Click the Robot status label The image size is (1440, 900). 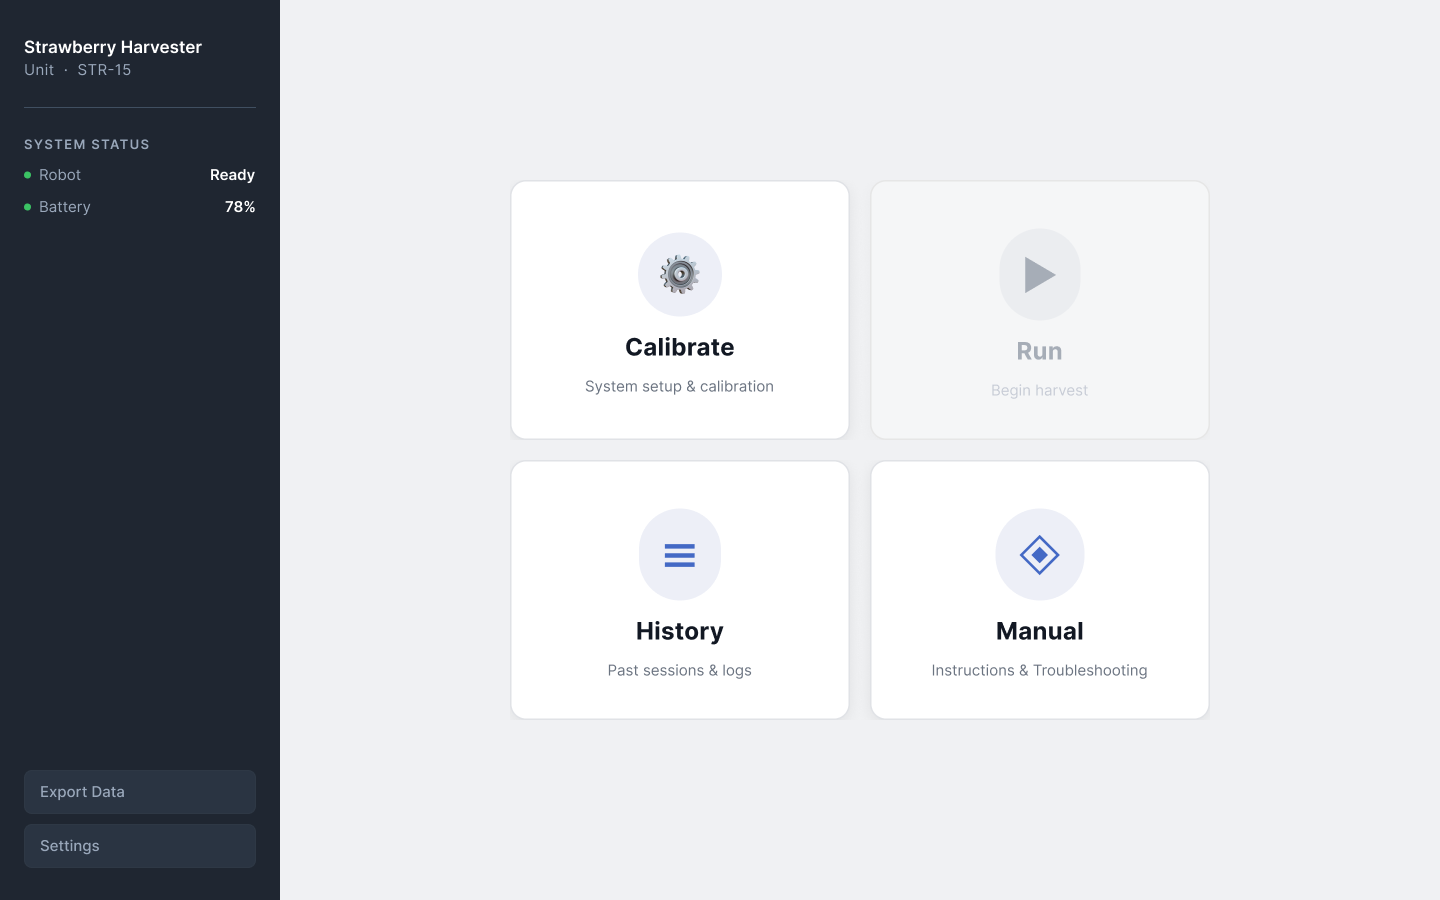coord(60,175)
